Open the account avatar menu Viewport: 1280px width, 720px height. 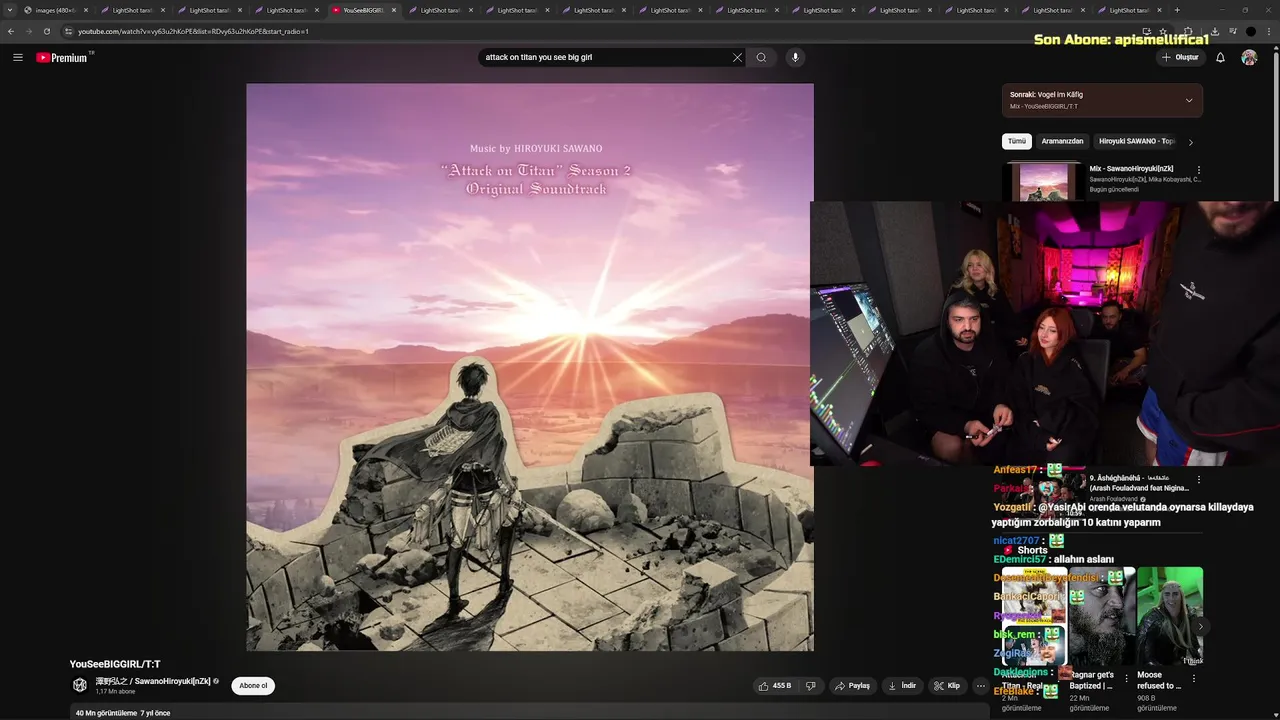point(1249,58)
